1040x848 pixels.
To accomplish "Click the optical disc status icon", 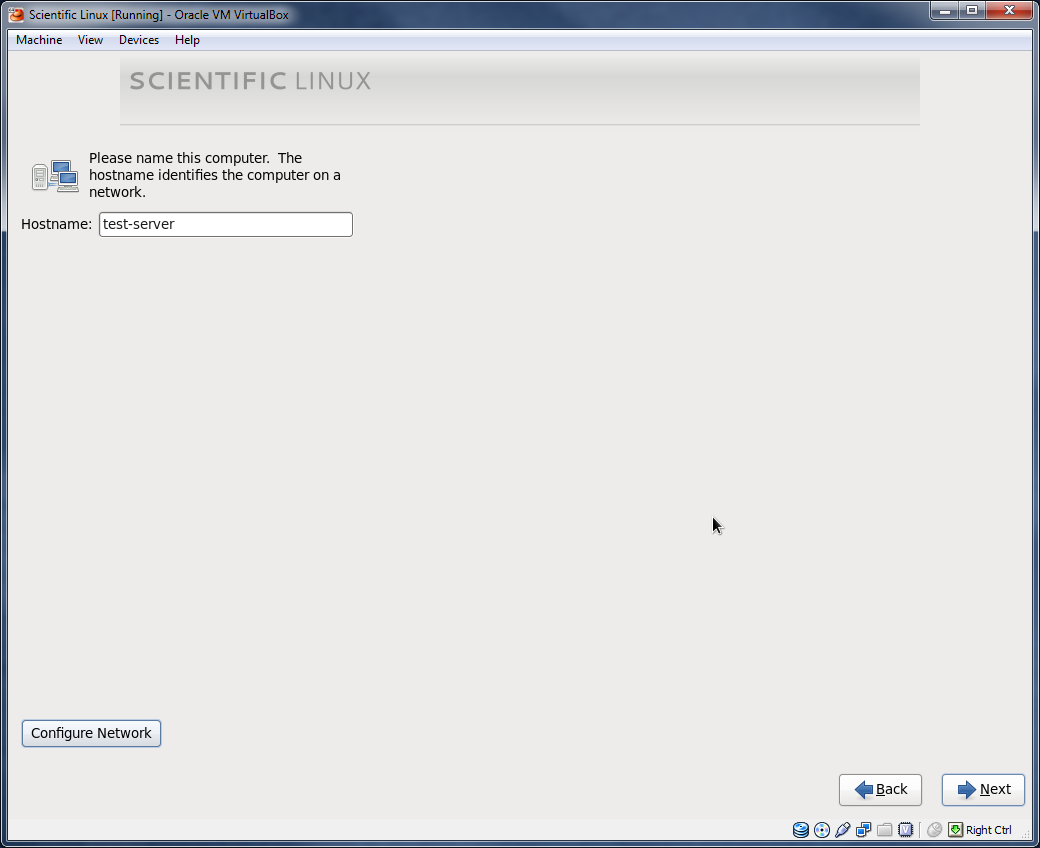I will click(x=822, y=829).
